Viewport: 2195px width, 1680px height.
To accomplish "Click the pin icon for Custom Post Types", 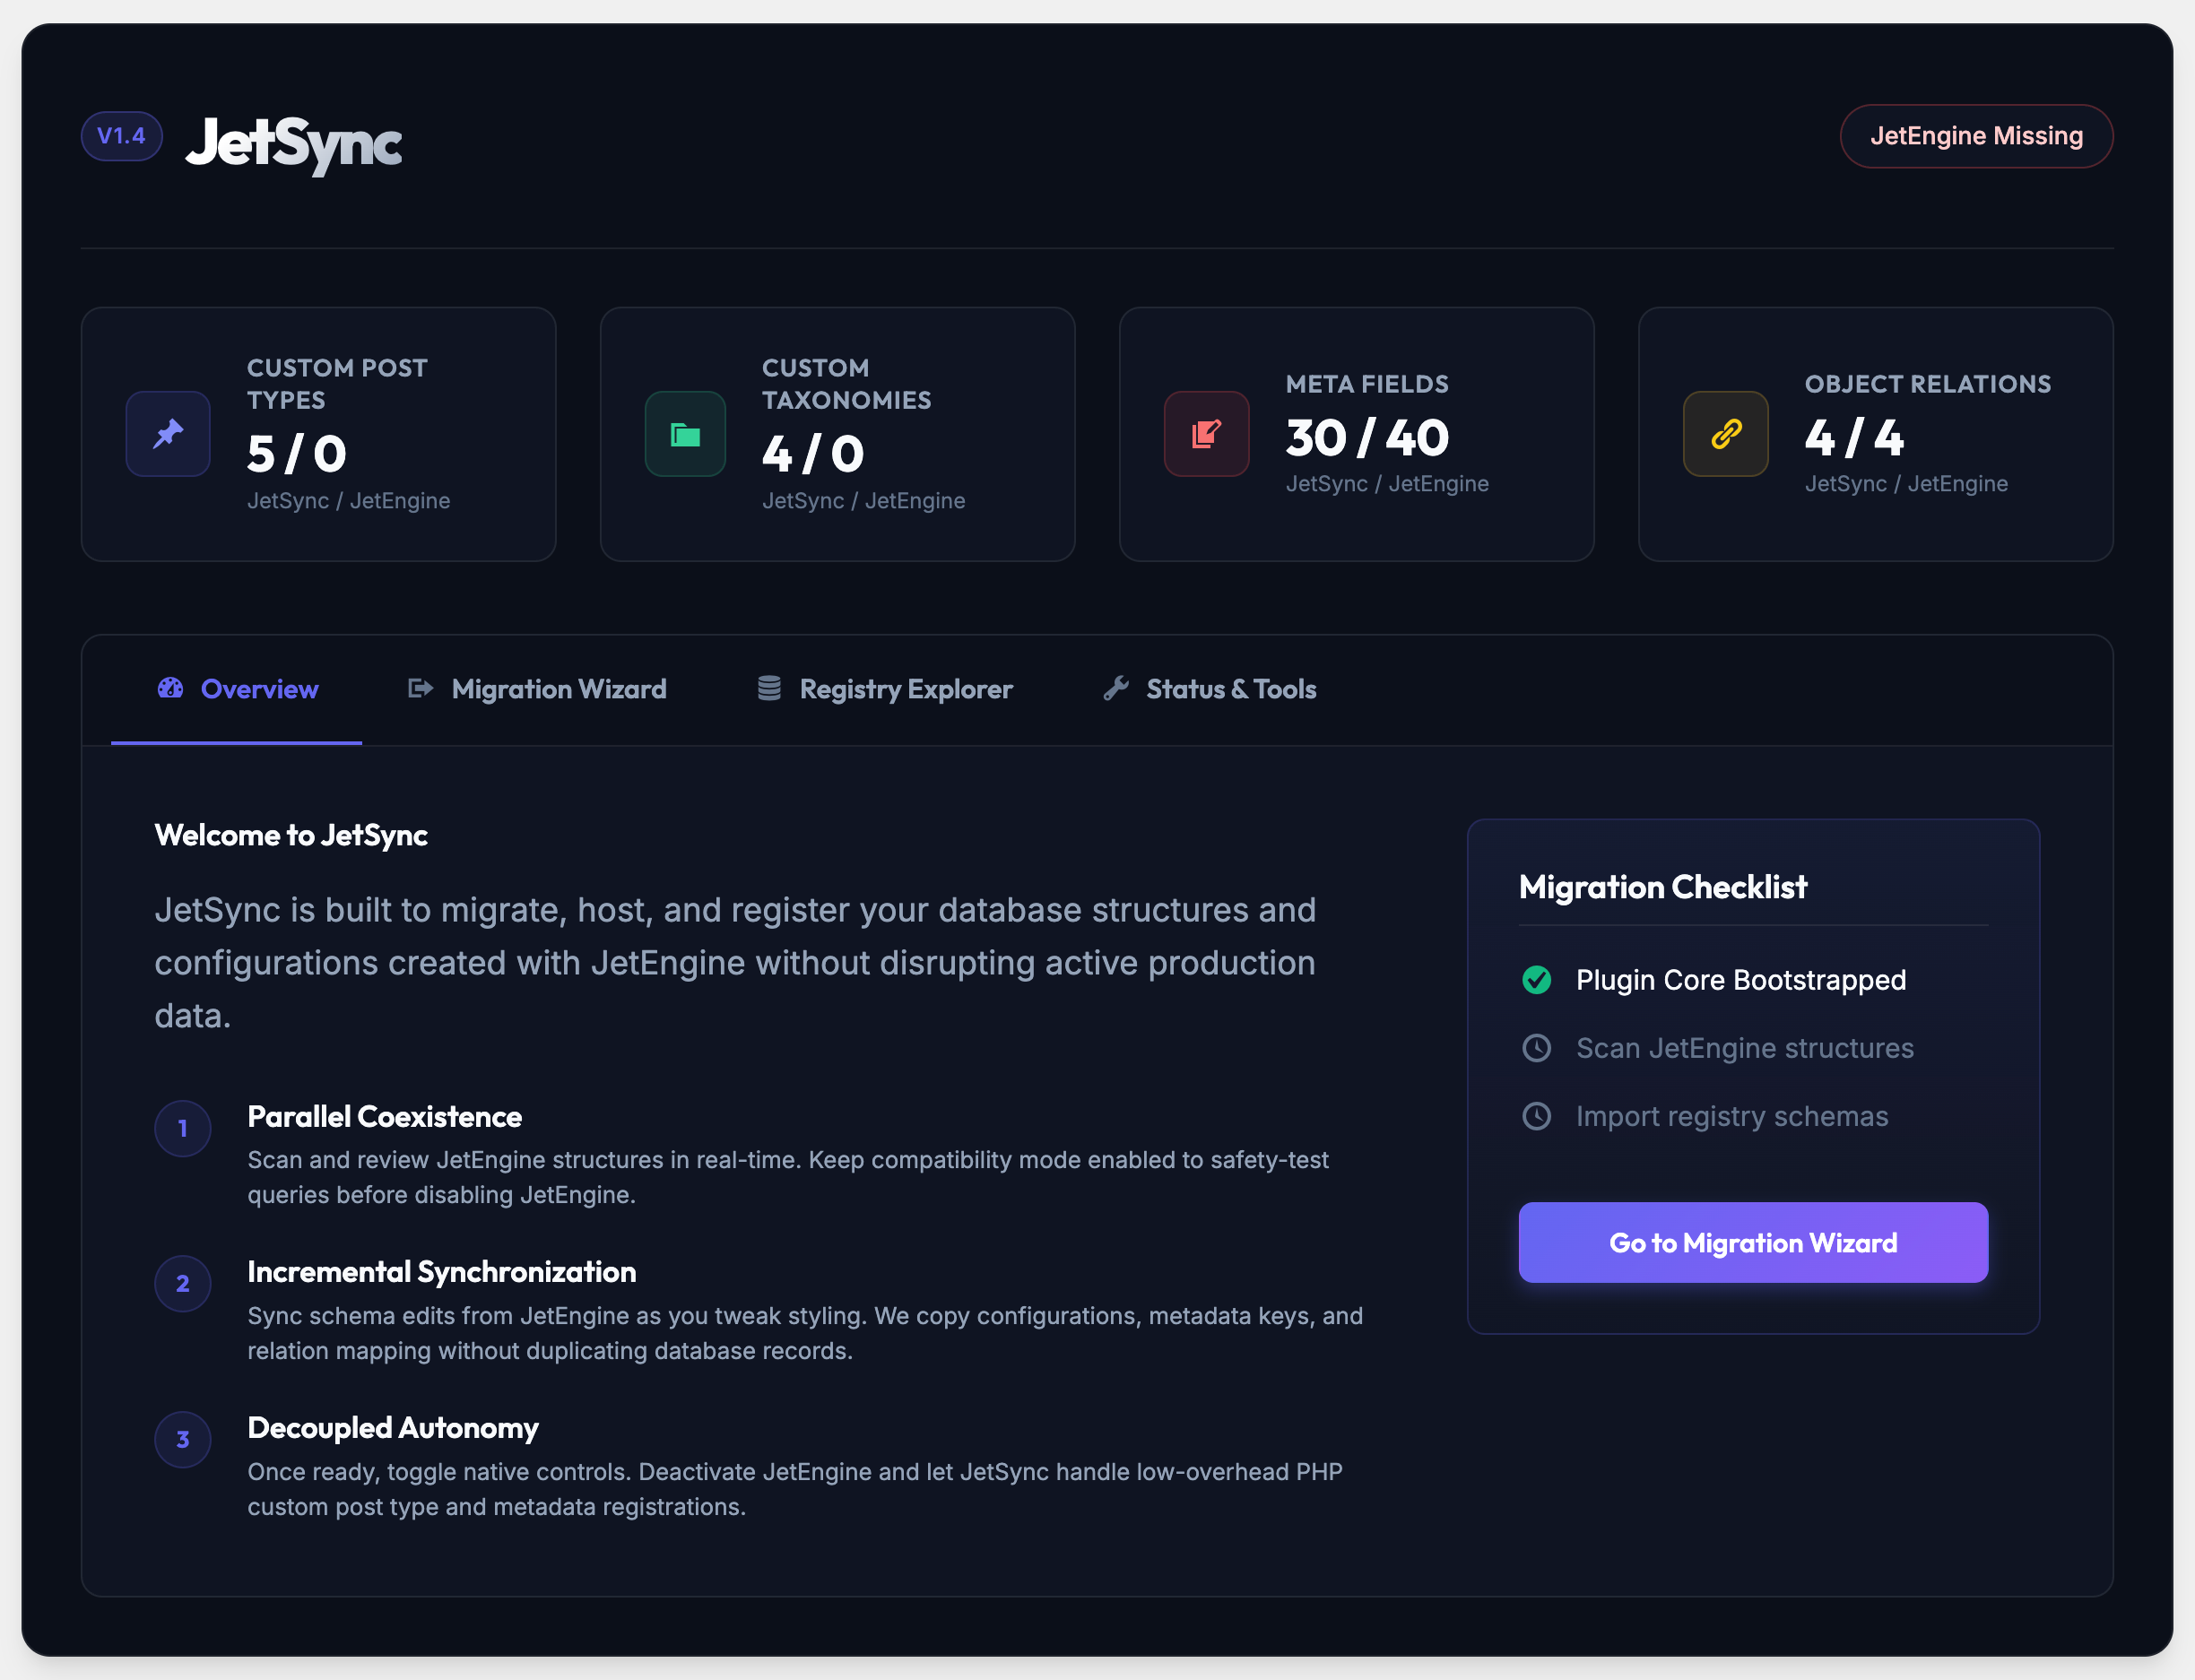I will click(x=168, y=434).
